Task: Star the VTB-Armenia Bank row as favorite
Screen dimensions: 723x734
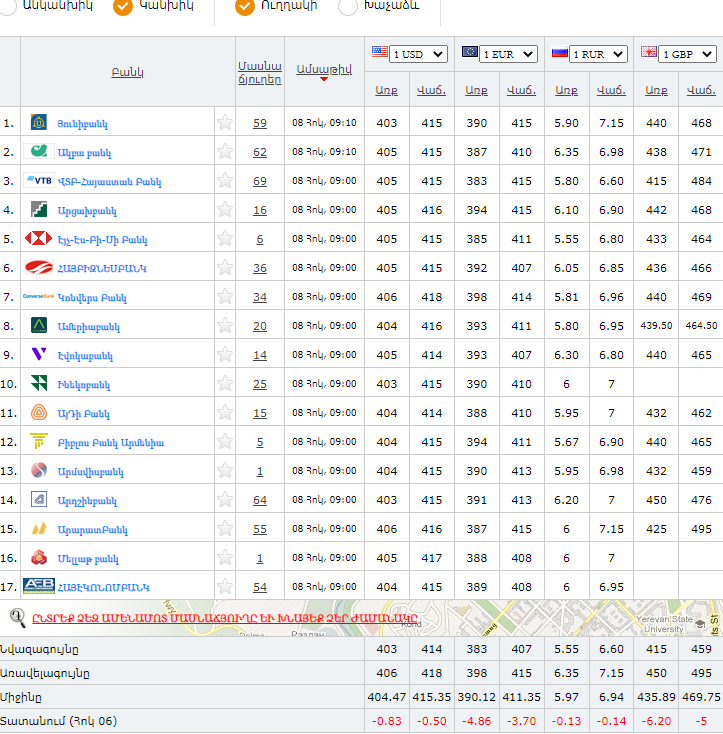Action: click(x=225, y=181)
